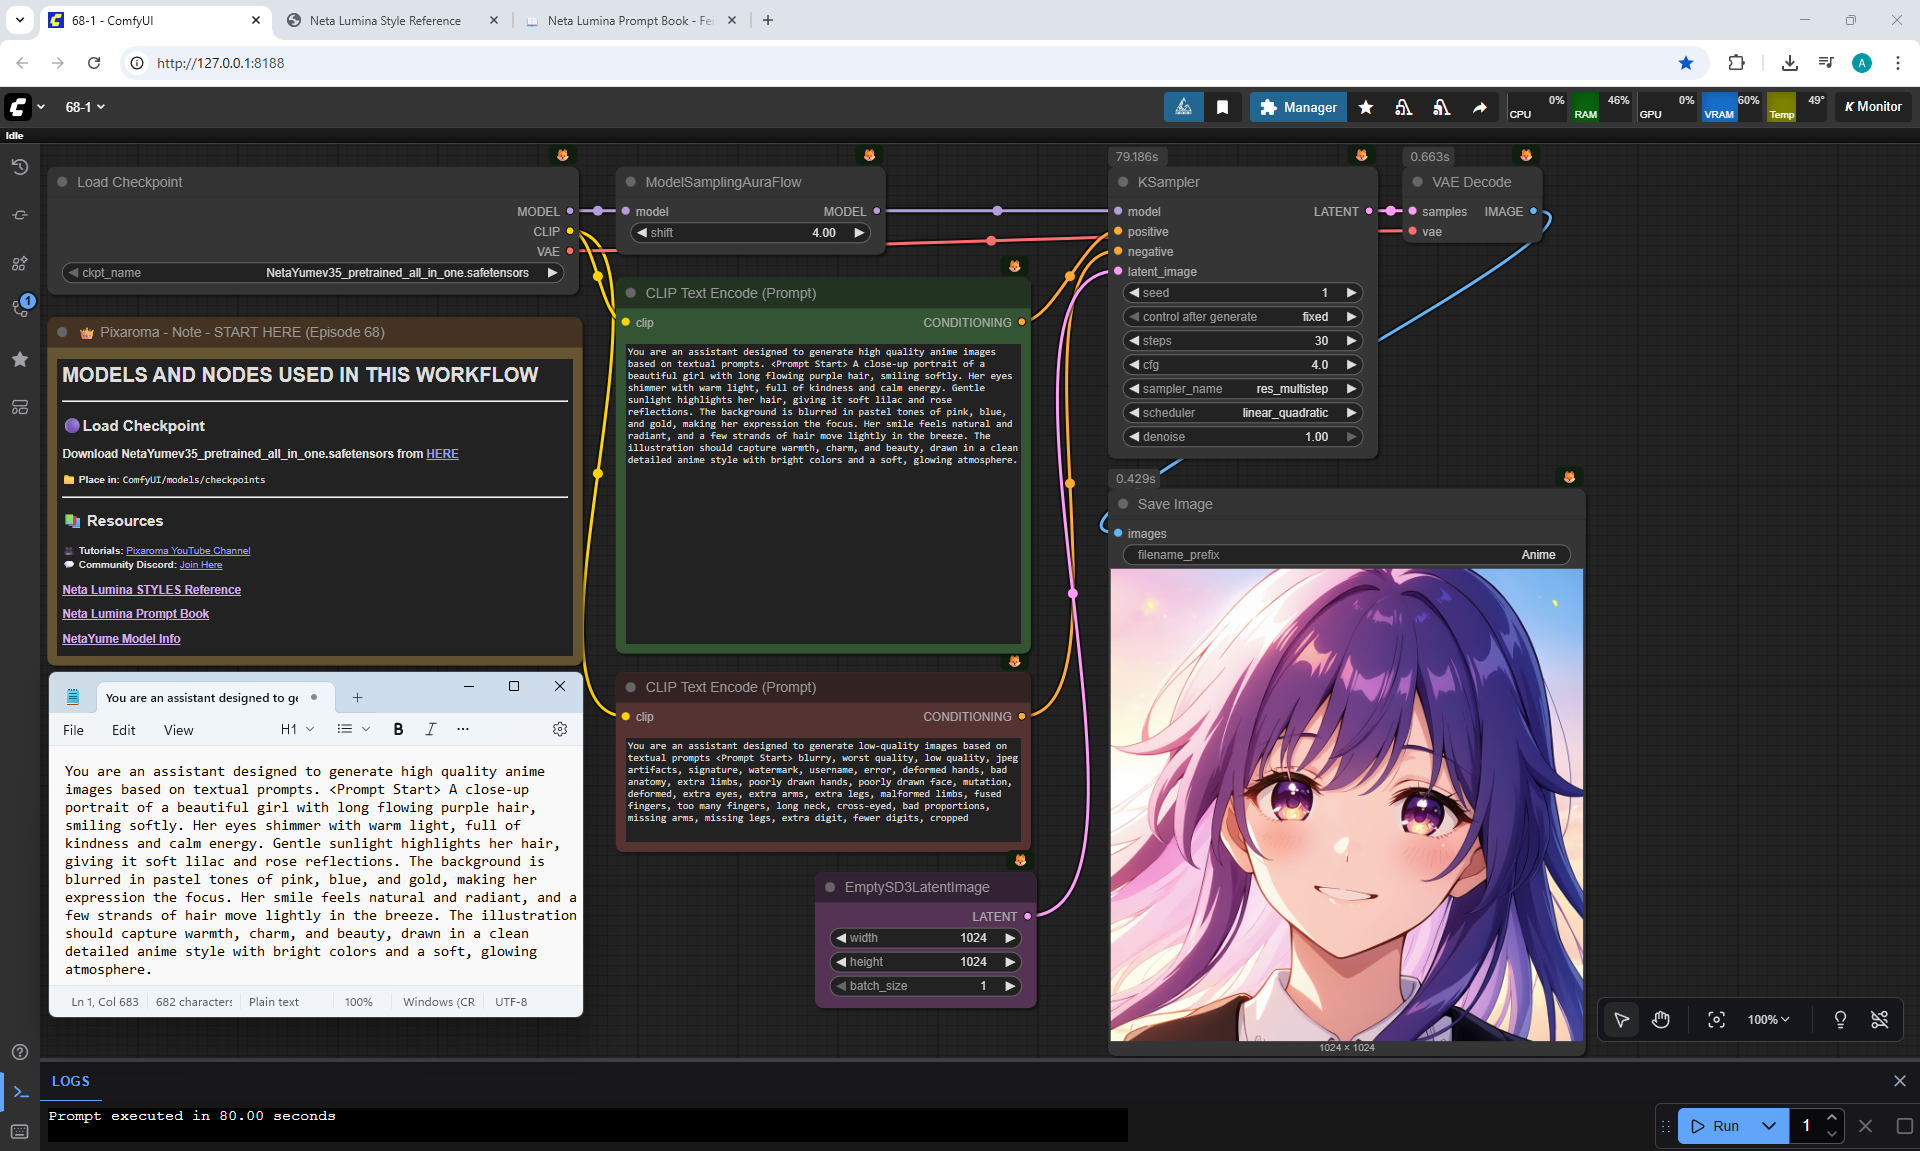Open the Manager panel

(1297, 107)
